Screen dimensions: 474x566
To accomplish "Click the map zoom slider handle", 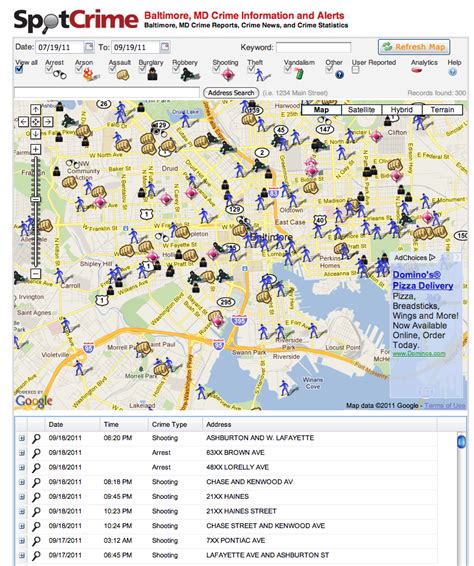I will [x=35, y=199].
